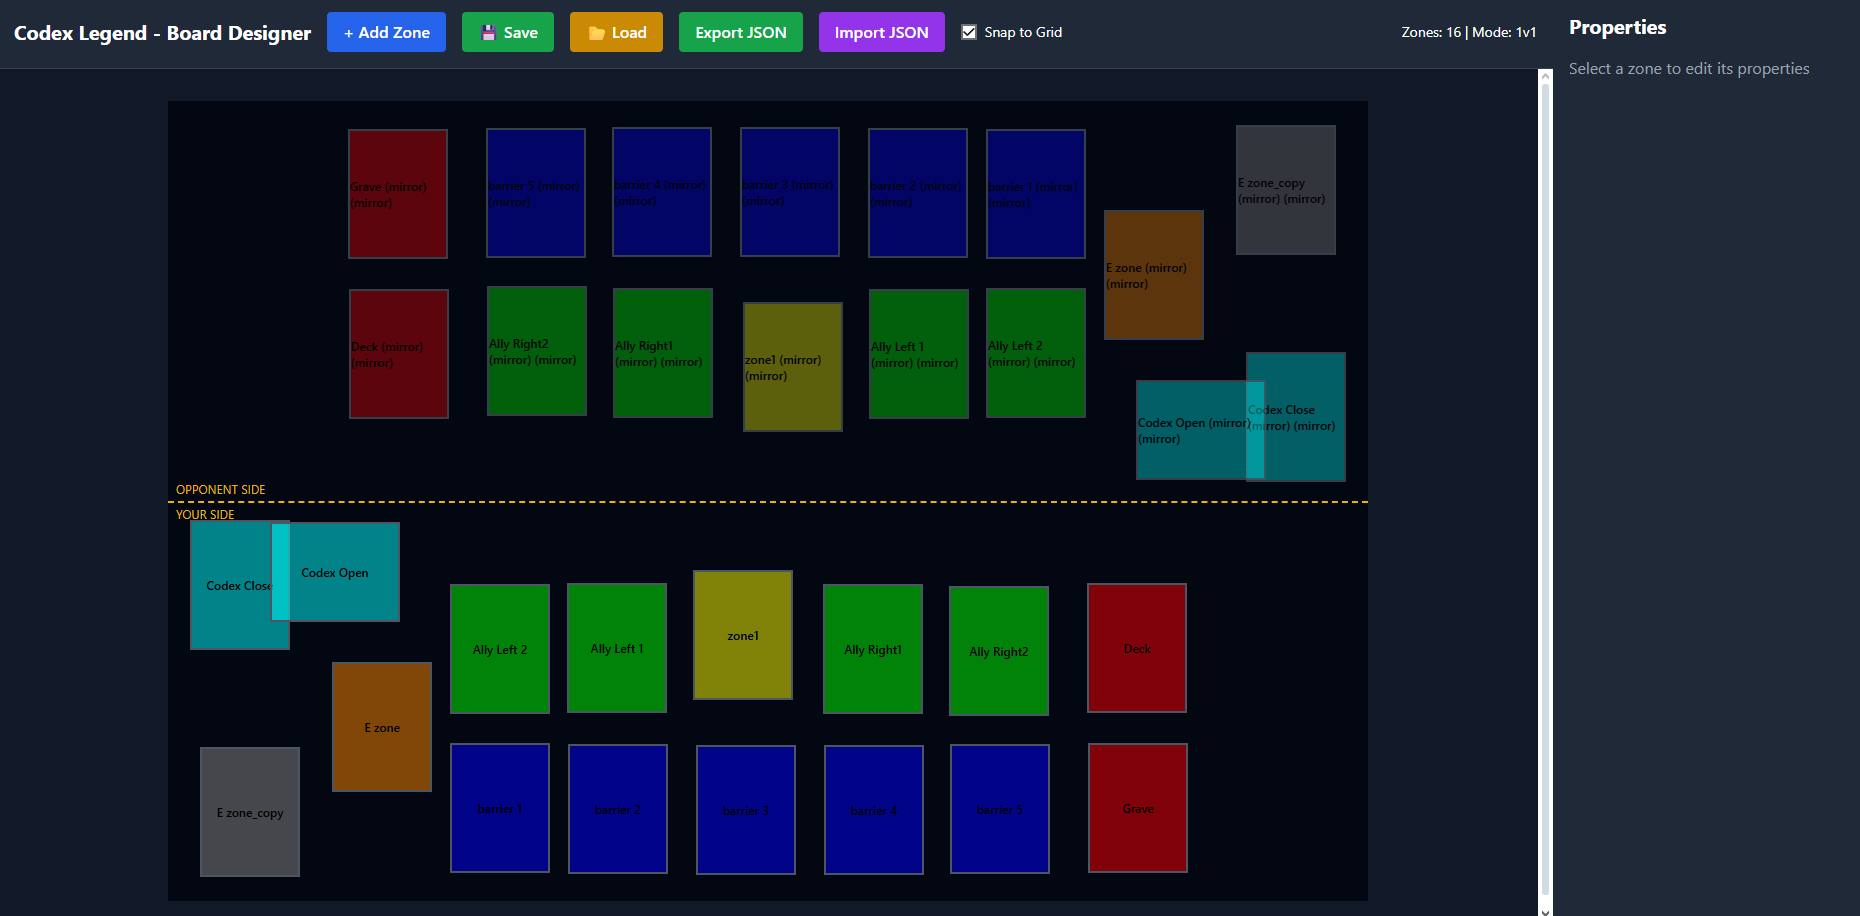Select the E zone (mirror) brown zone

[x=1154, y=275]
